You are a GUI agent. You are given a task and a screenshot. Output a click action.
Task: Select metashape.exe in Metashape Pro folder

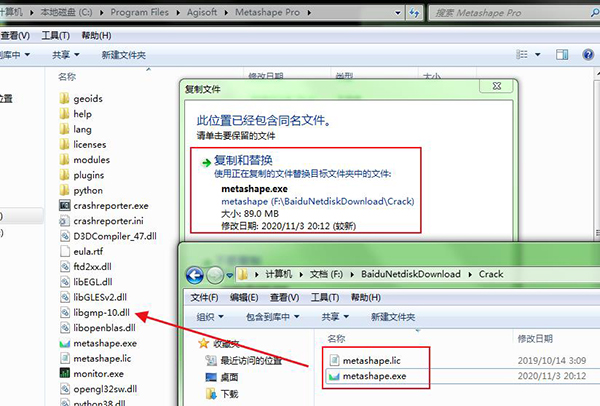98,343
